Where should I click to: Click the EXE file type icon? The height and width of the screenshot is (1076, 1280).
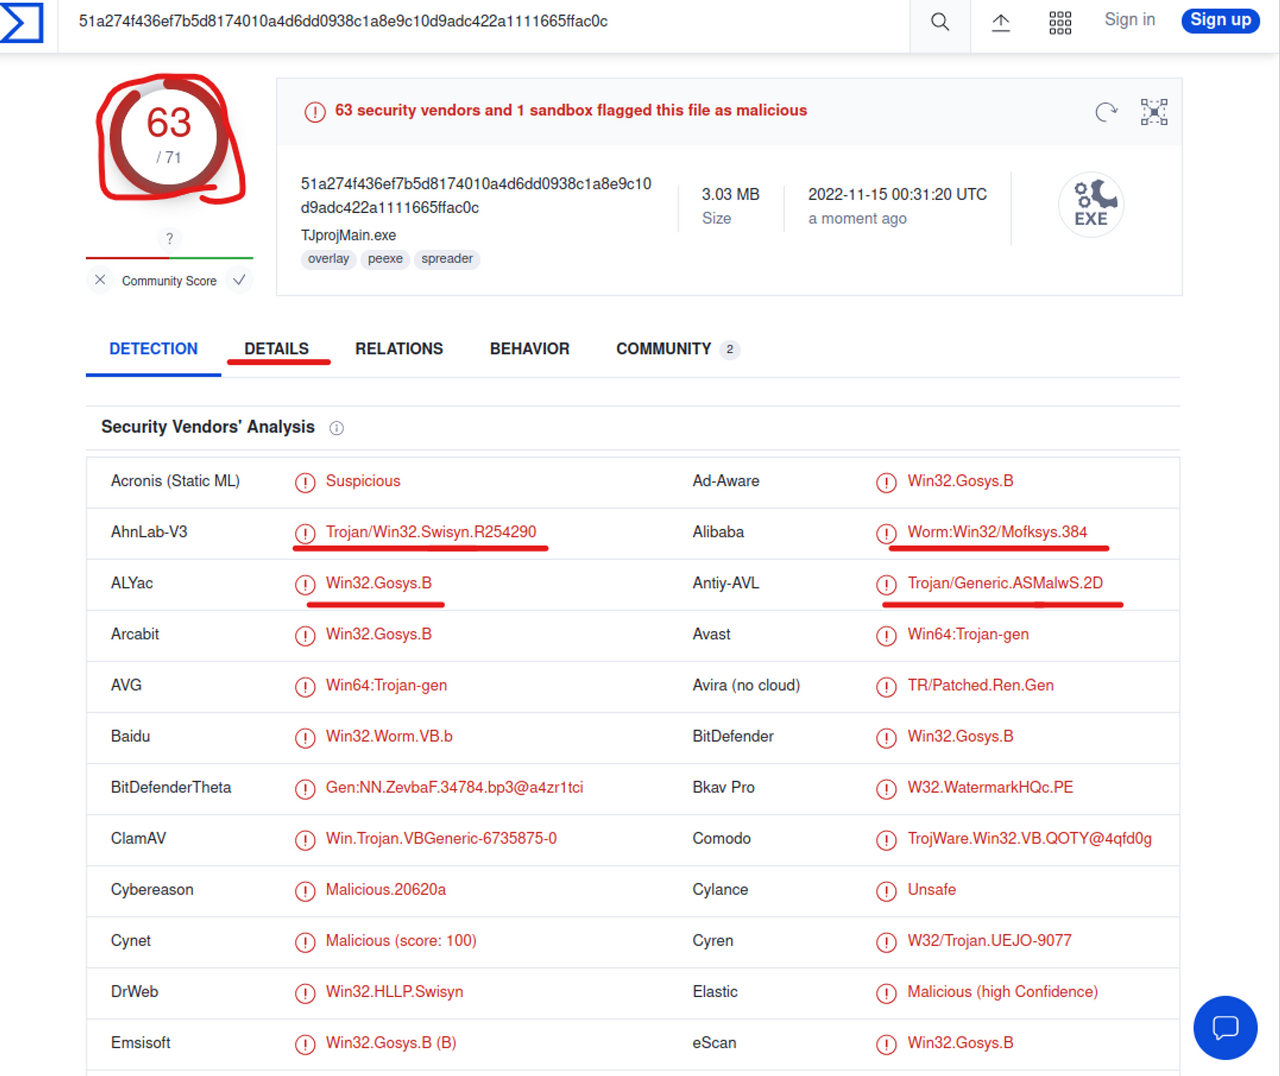(x=1091, y=204)
